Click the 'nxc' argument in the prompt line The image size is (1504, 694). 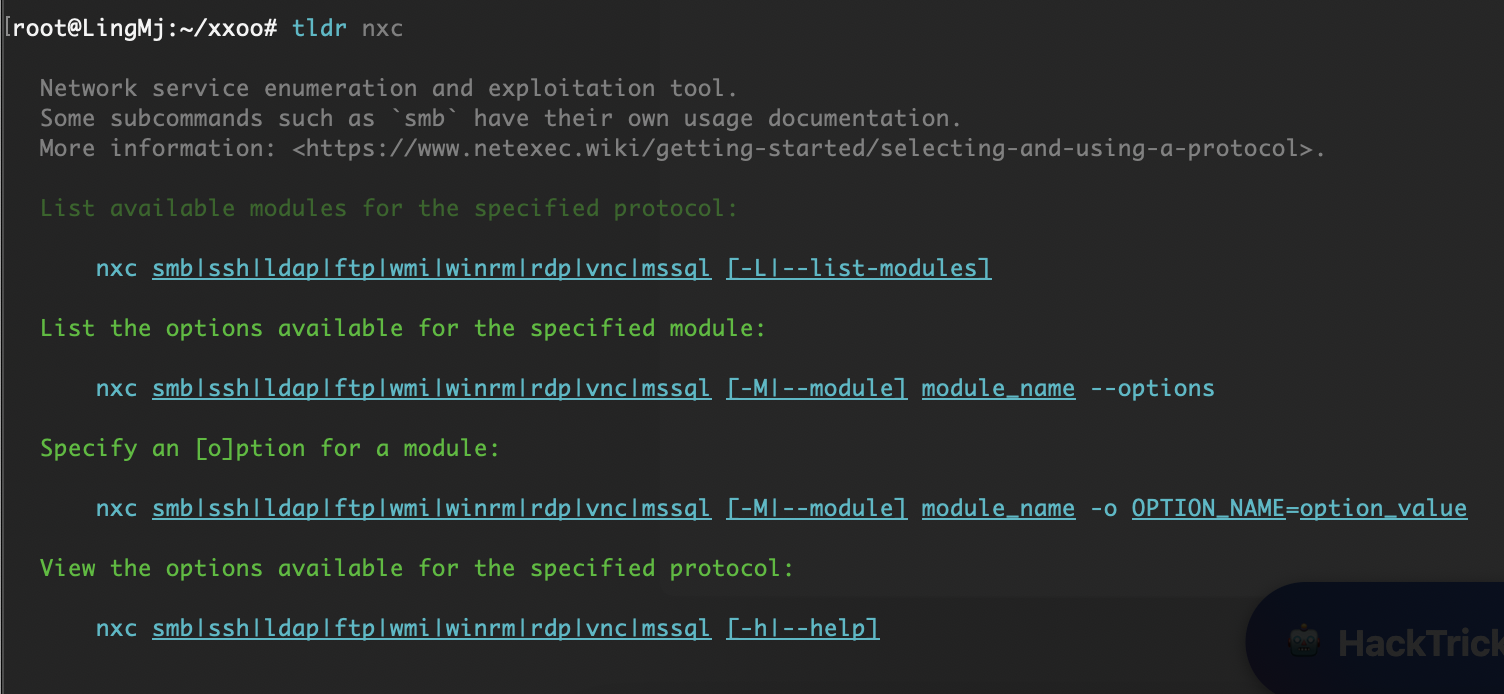click(x=383, y=28)
